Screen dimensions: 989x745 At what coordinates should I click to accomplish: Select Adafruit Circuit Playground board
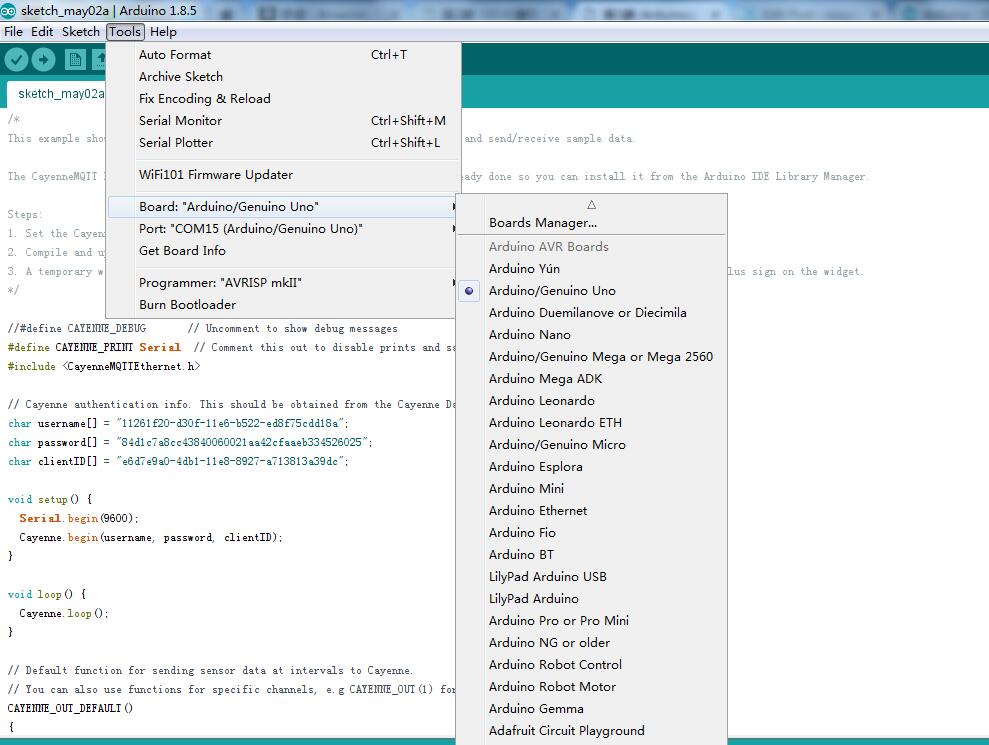592,731
